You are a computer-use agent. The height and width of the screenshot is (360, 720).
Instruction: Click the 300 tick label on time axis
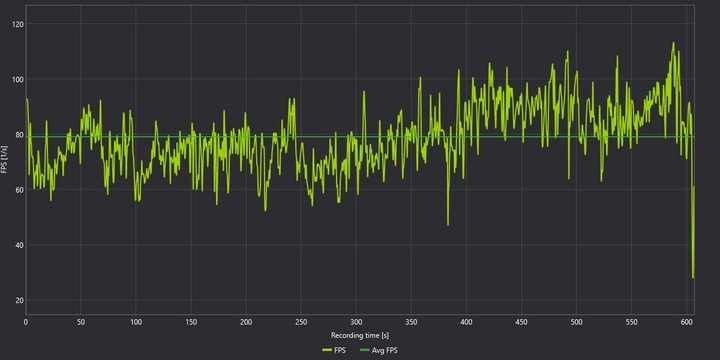[x=356, y=322]
